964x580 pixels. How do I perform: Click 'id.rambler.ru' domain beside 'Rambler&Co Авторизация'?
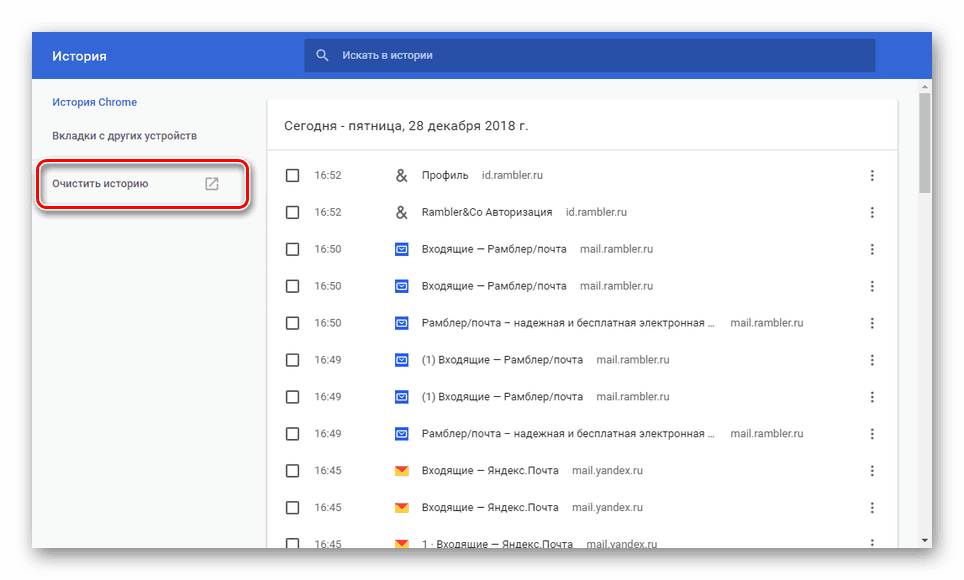pyautogui.click(x=596, y=212)
